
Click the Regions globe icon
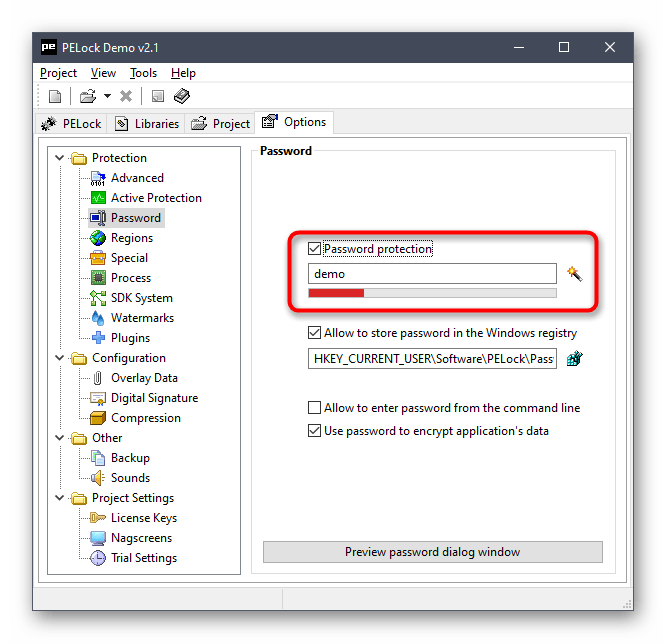(98, 238)
